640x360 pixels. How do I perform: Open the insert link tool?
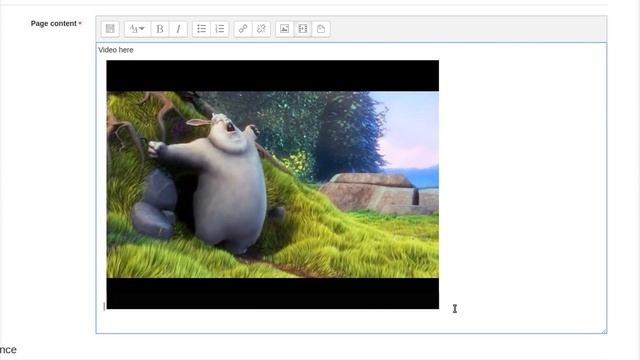coord(243,29)
